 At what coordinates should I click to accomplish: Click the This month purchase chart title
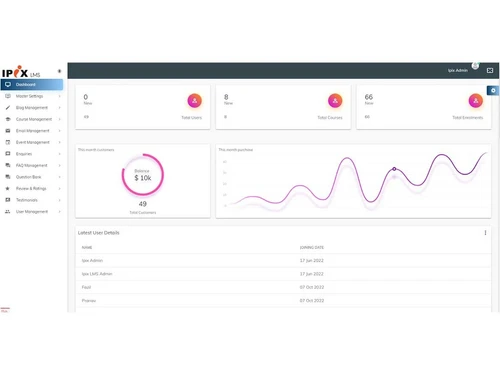pyautogui.click(x=236, y=150)
